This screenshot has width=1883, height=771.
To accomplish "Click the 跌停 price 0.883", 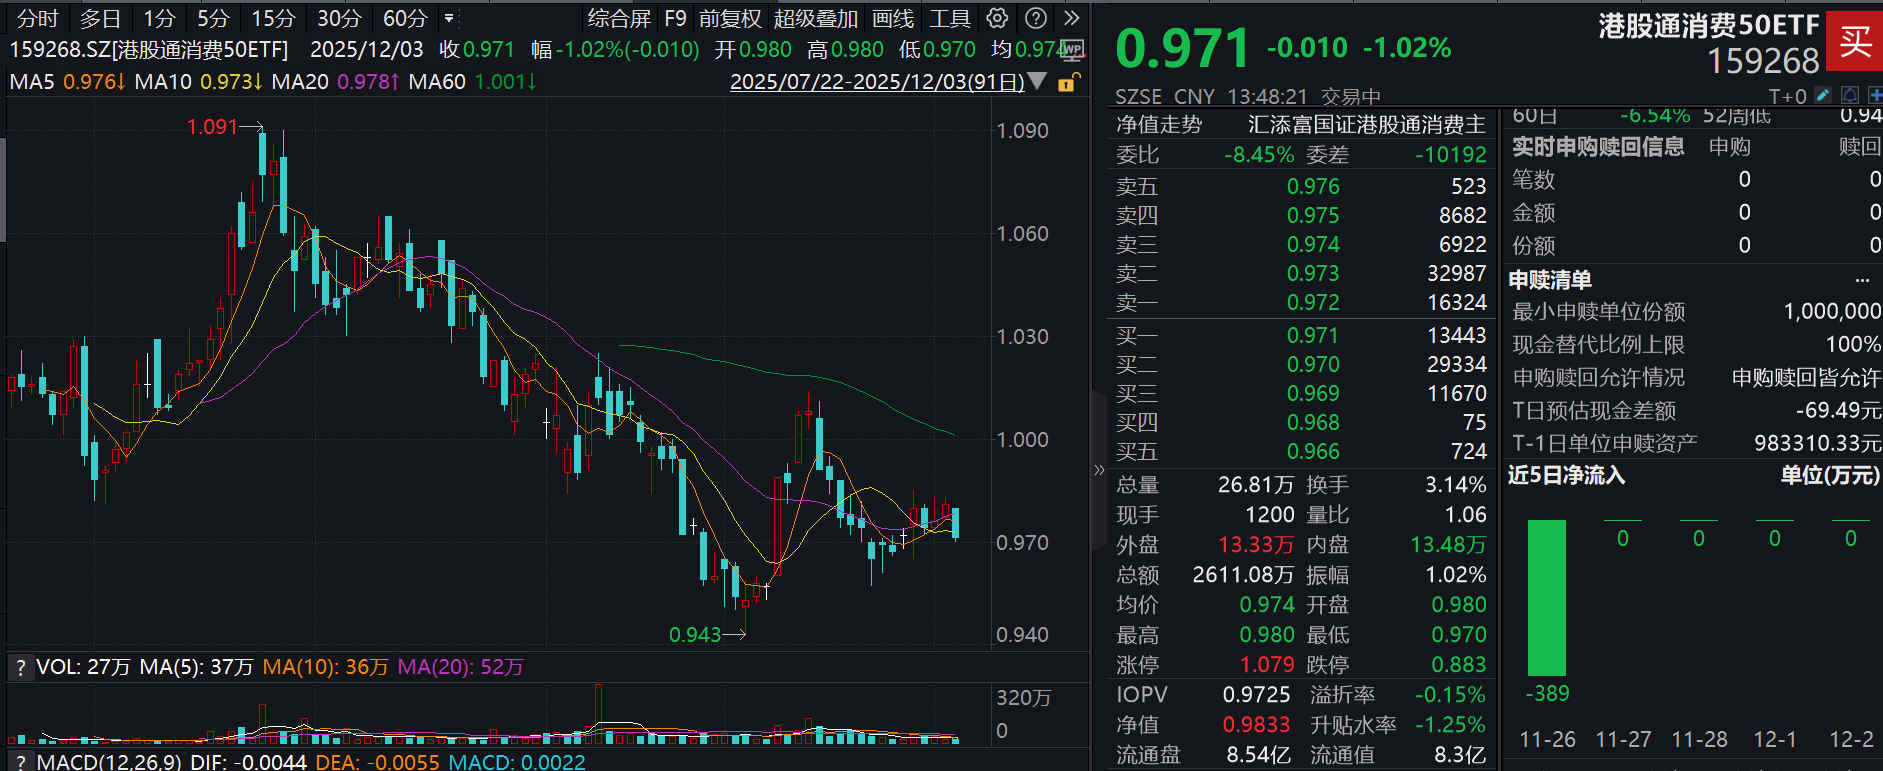I will tap(1459, 665).
